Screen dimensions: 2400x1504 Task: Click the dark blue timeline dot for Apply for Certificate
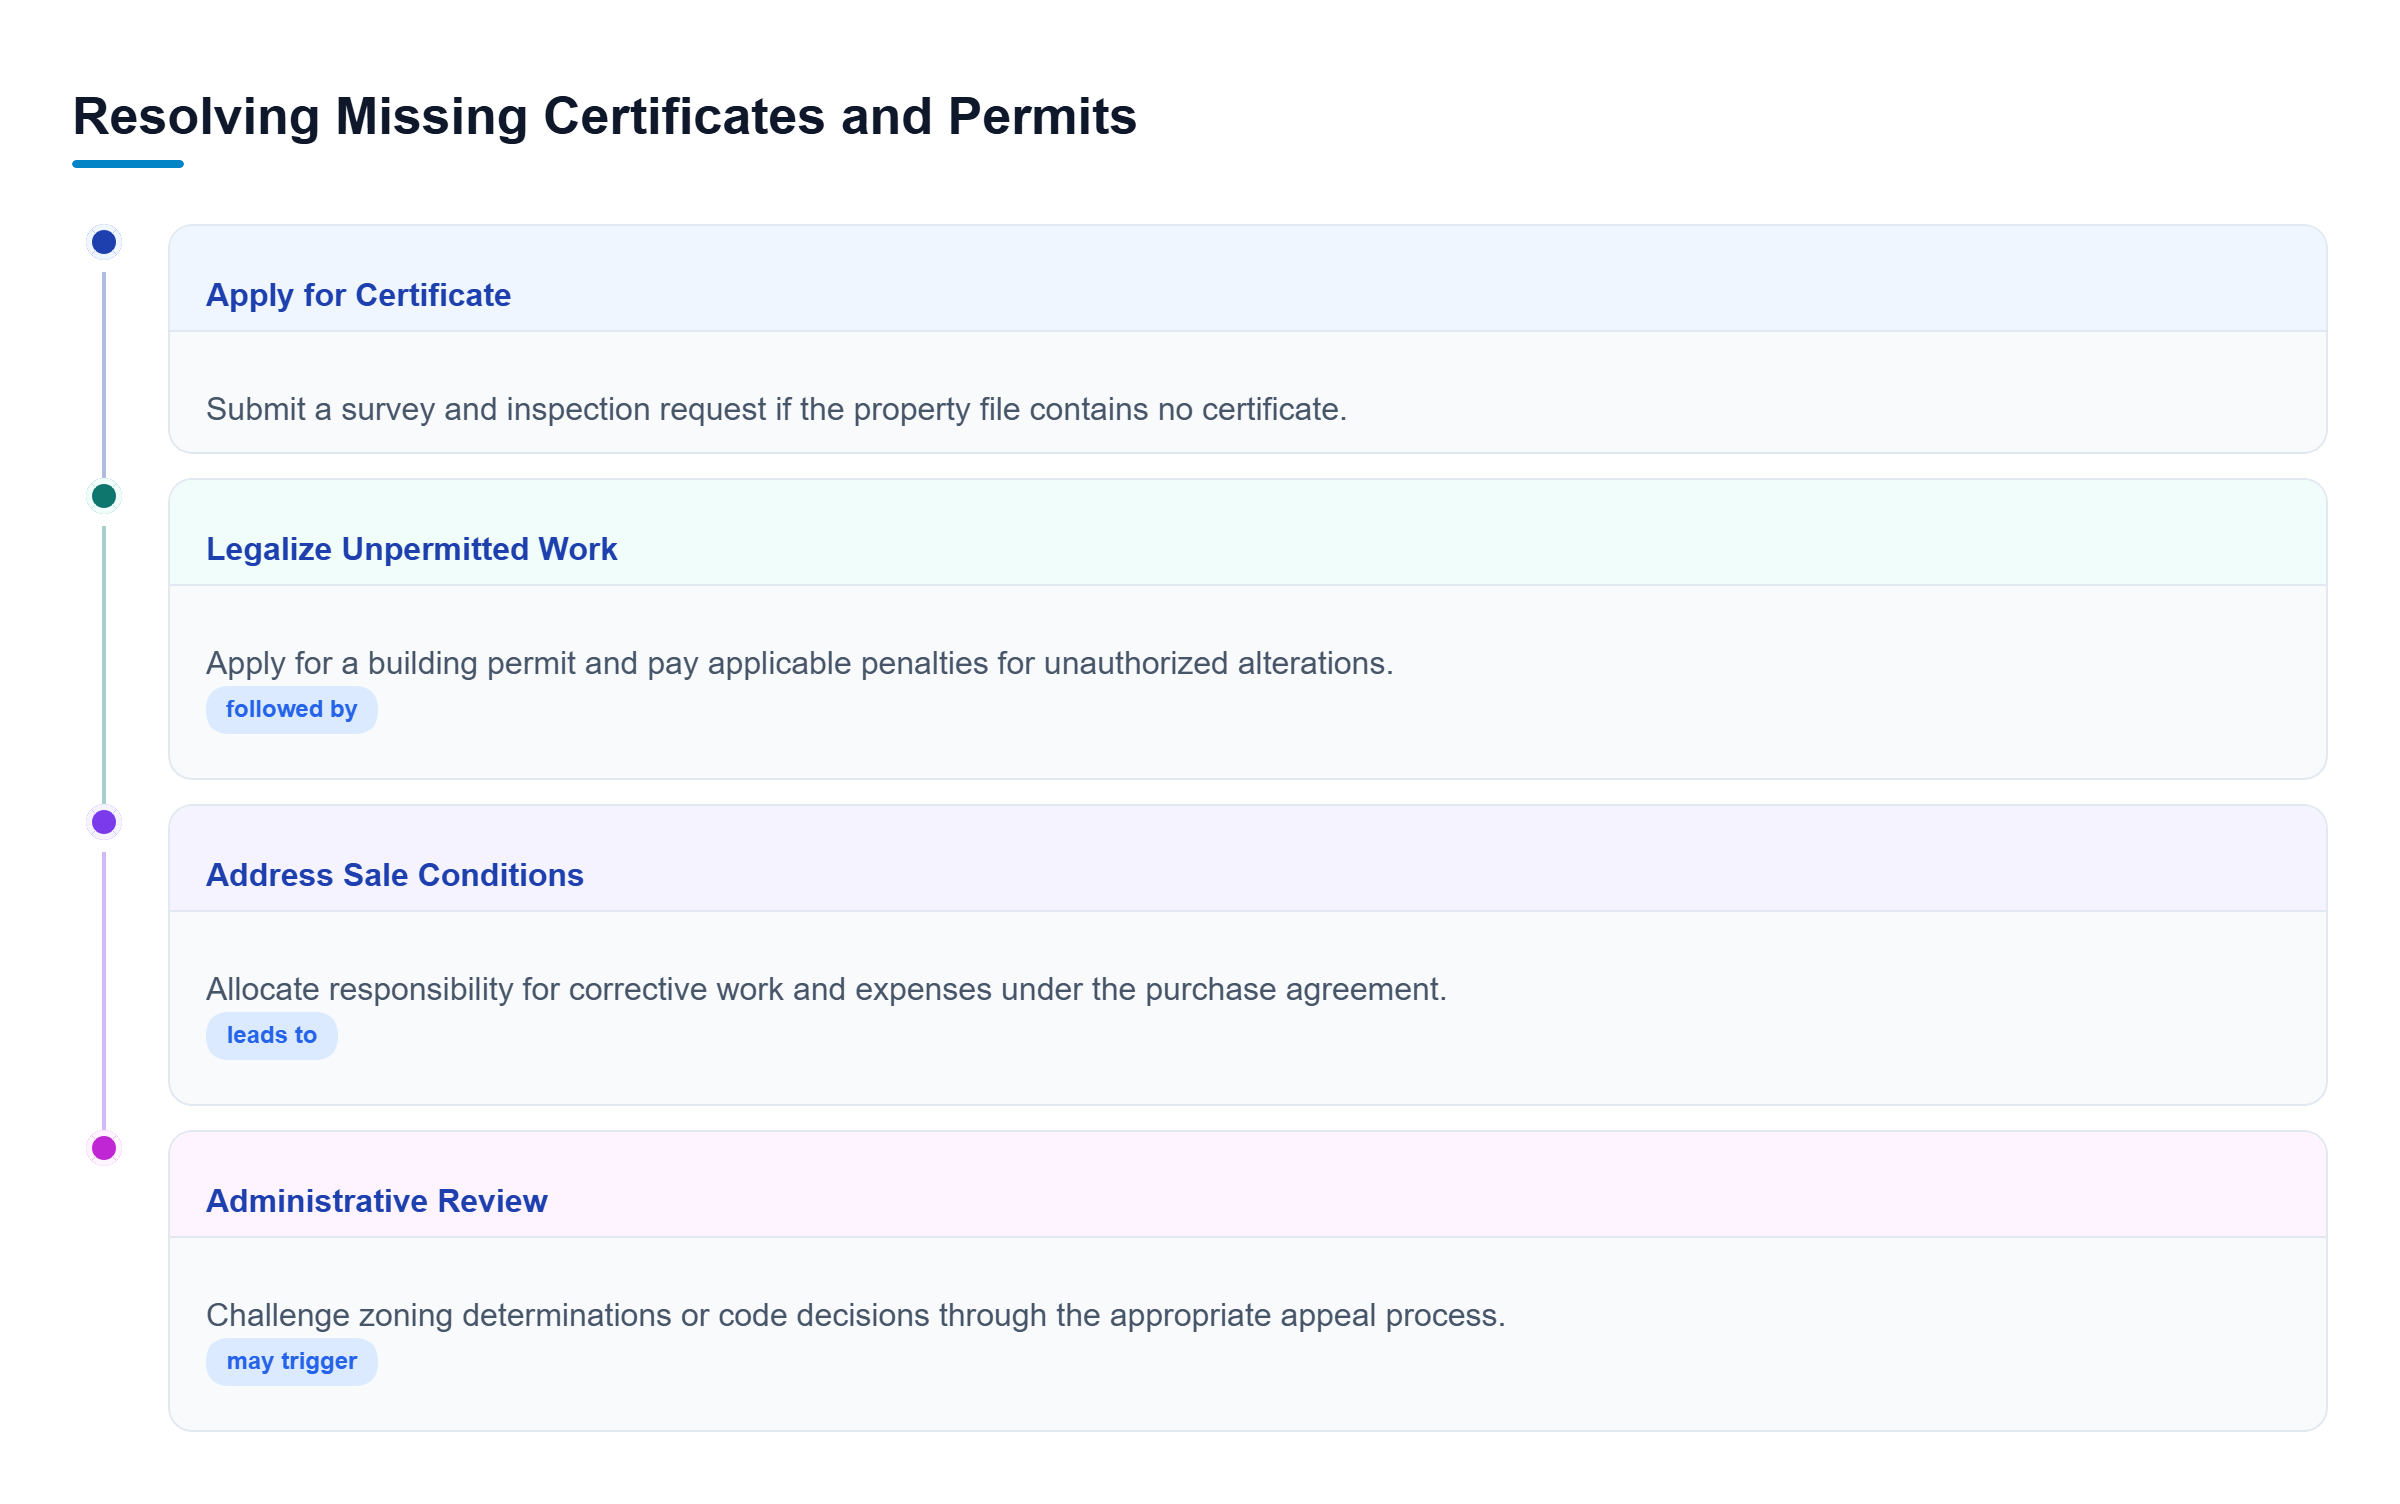pos(104,242)
